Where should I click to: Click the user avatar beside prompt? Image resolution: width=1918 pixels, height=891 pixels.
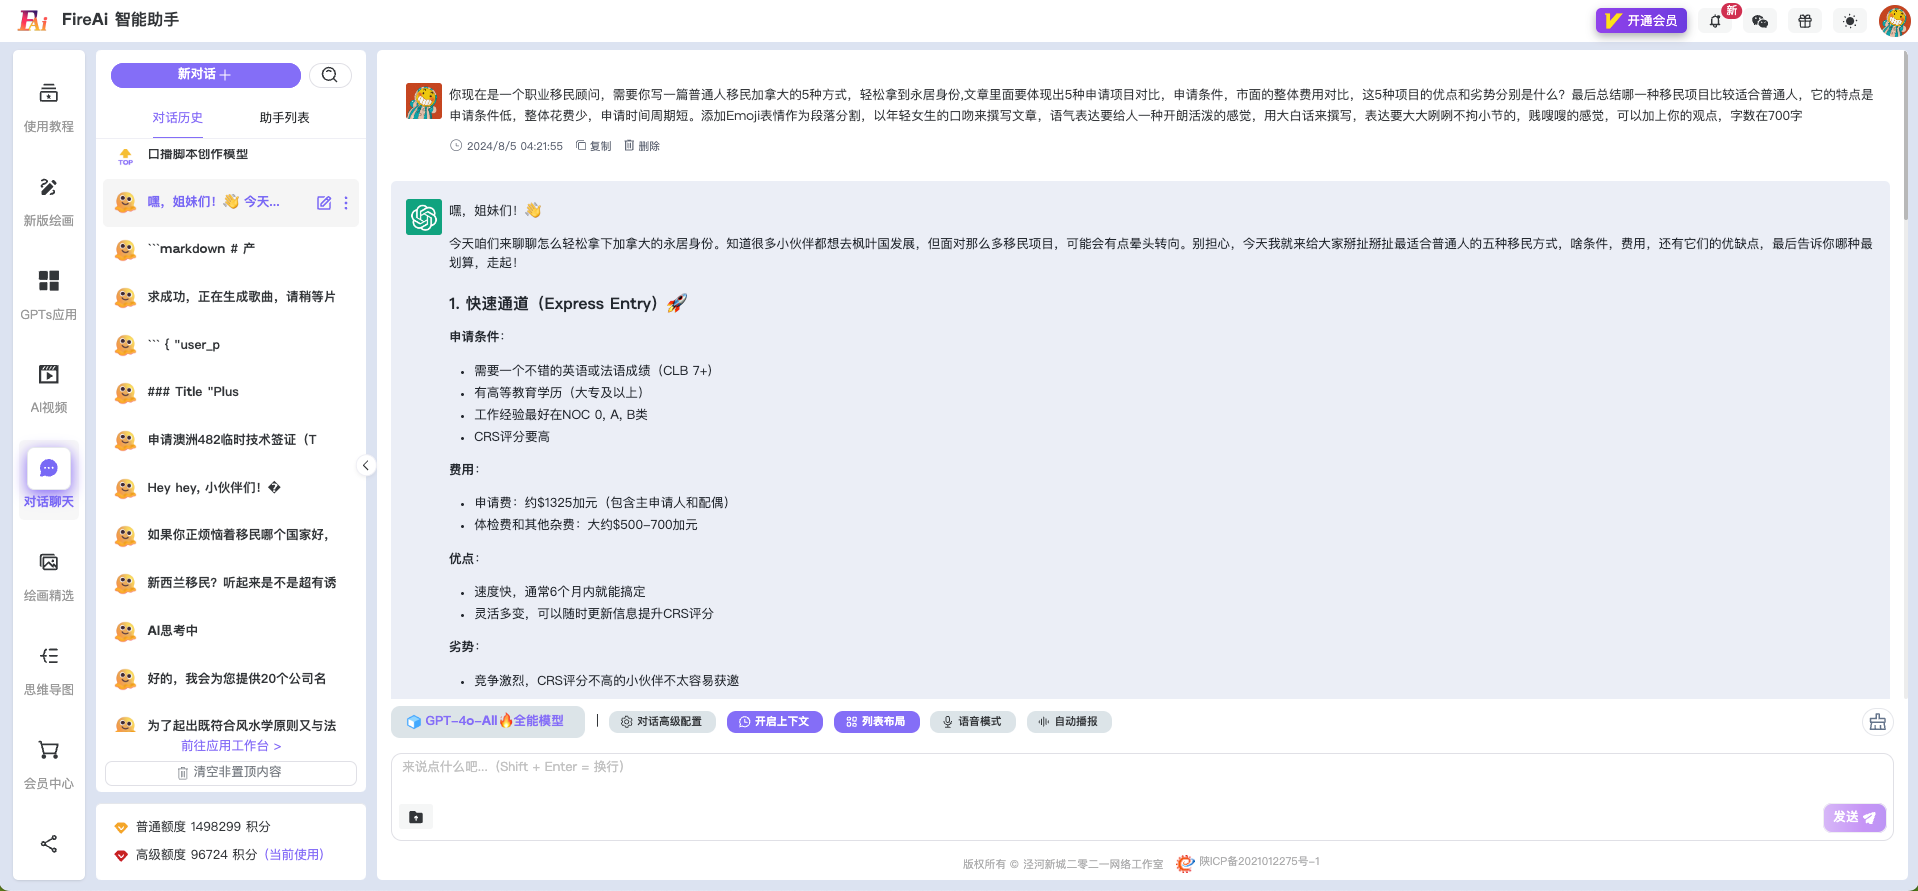(423, 101)
